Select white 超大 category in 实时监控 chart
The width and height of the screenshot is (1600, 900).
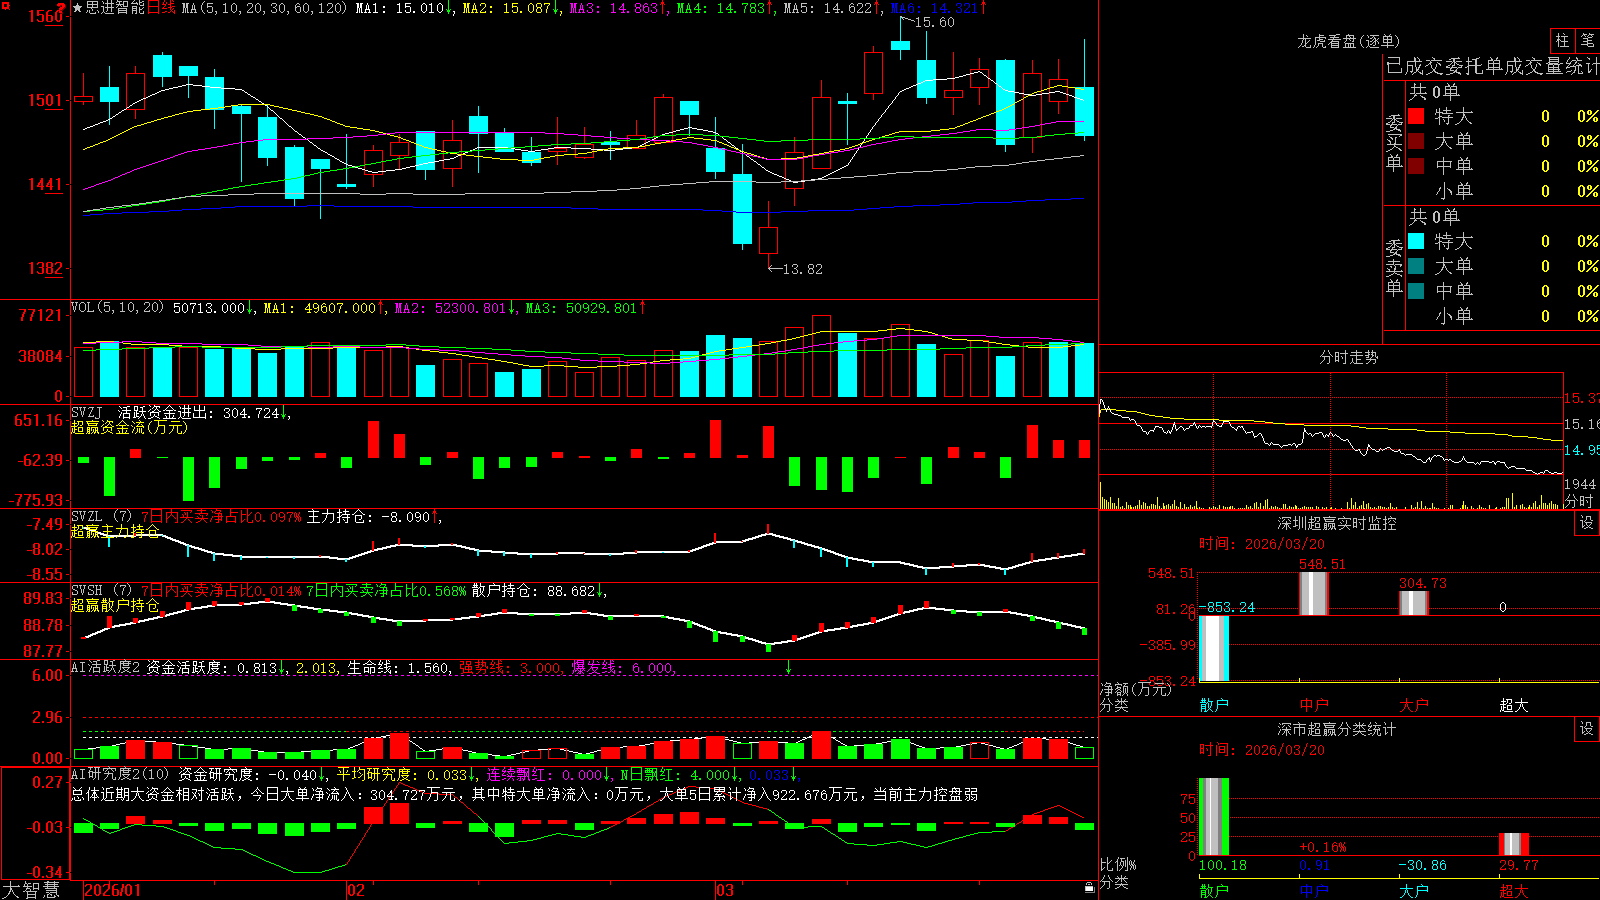1514,705
